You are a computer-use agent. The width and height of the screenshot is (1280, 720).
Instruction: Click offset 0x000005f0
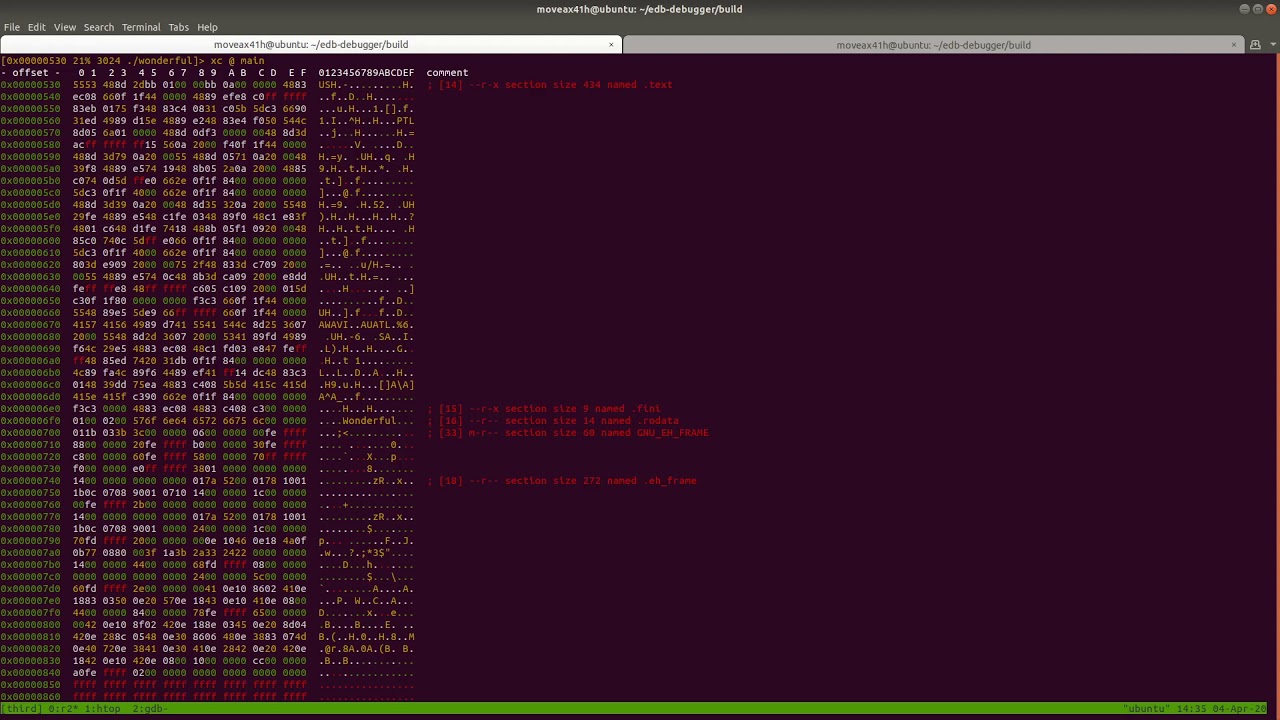click(x=30, y=229)
